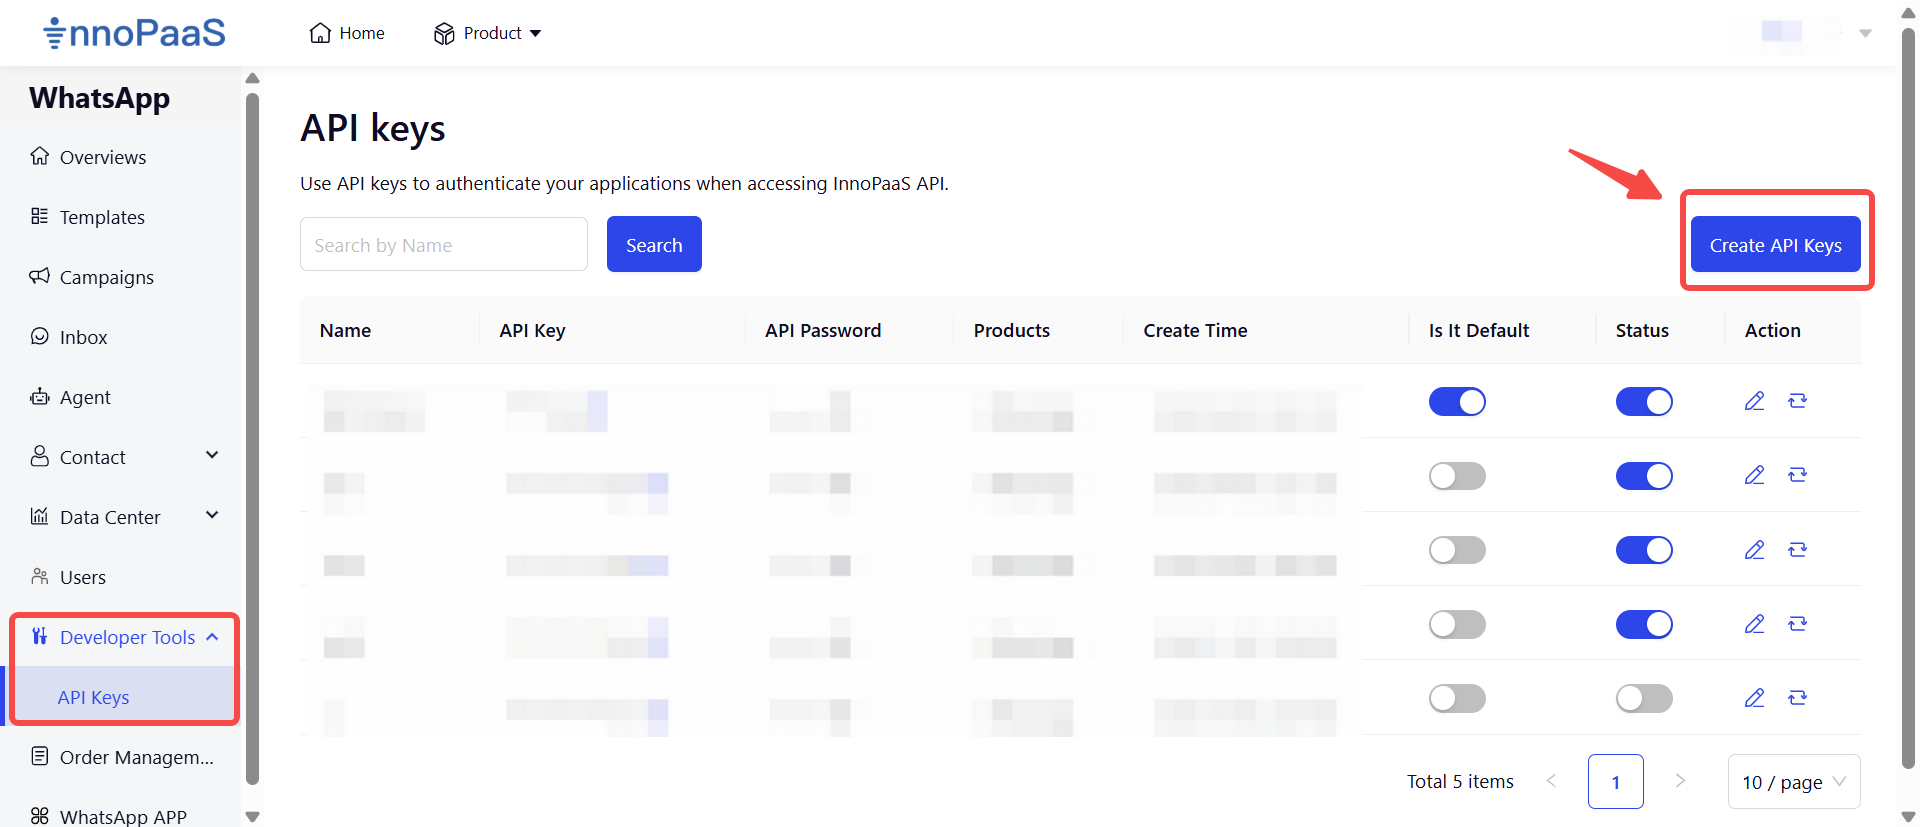Image resolution: width=1920 pixels, height=827 pixels.
Task: Open the user account dropdown arrow
Action: pos(1865,33)
